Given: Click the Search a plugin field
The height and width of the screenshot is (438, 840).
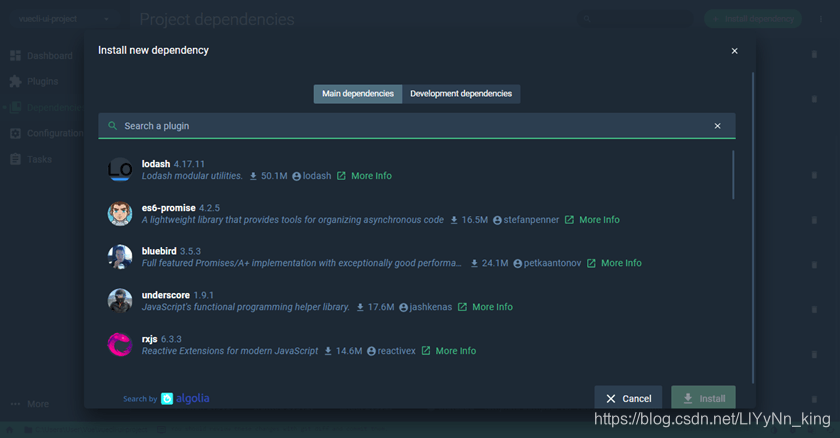Looking at the screenshot, I should [x=416, y=126].
